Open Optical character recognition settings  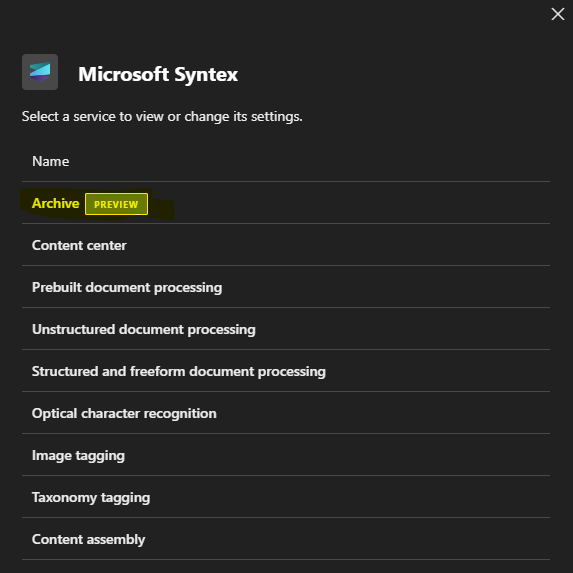286,413
